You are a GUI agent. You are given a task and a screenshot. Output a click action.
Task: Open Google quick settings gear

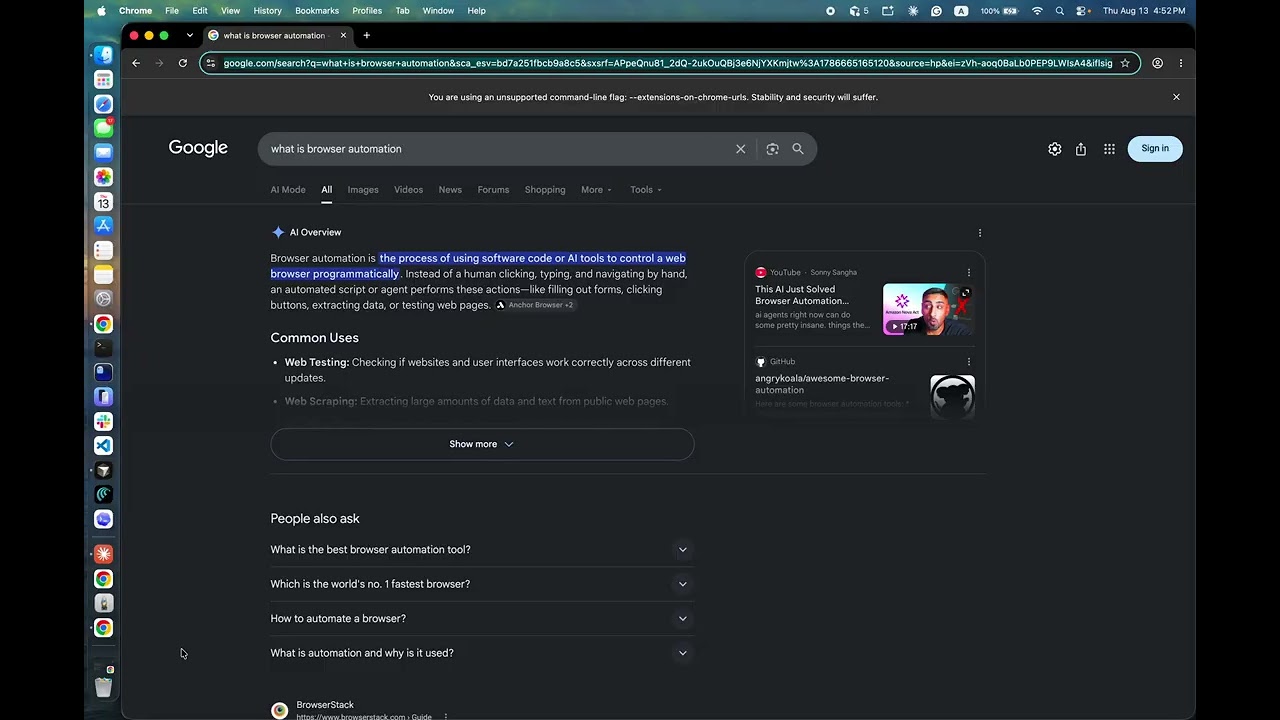tap(1054, 149)
